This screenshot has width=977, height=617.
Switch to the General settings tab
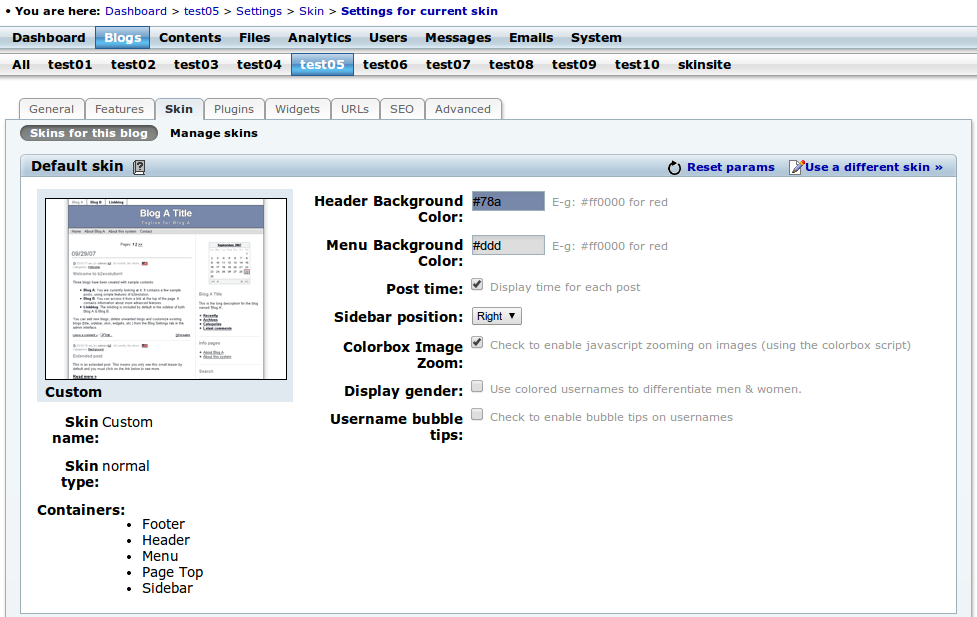click(52, 109)
